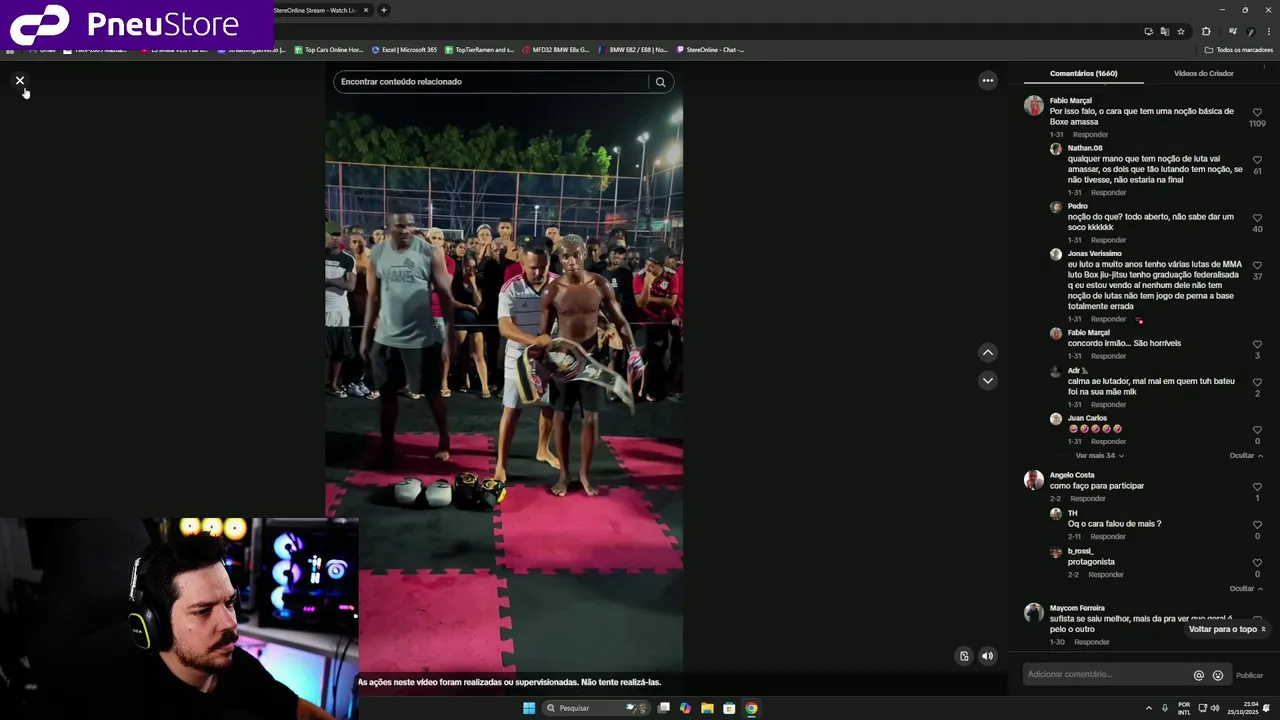
Task: Click Responder under Maycom Ferreira's comment
Action: 1092,642
